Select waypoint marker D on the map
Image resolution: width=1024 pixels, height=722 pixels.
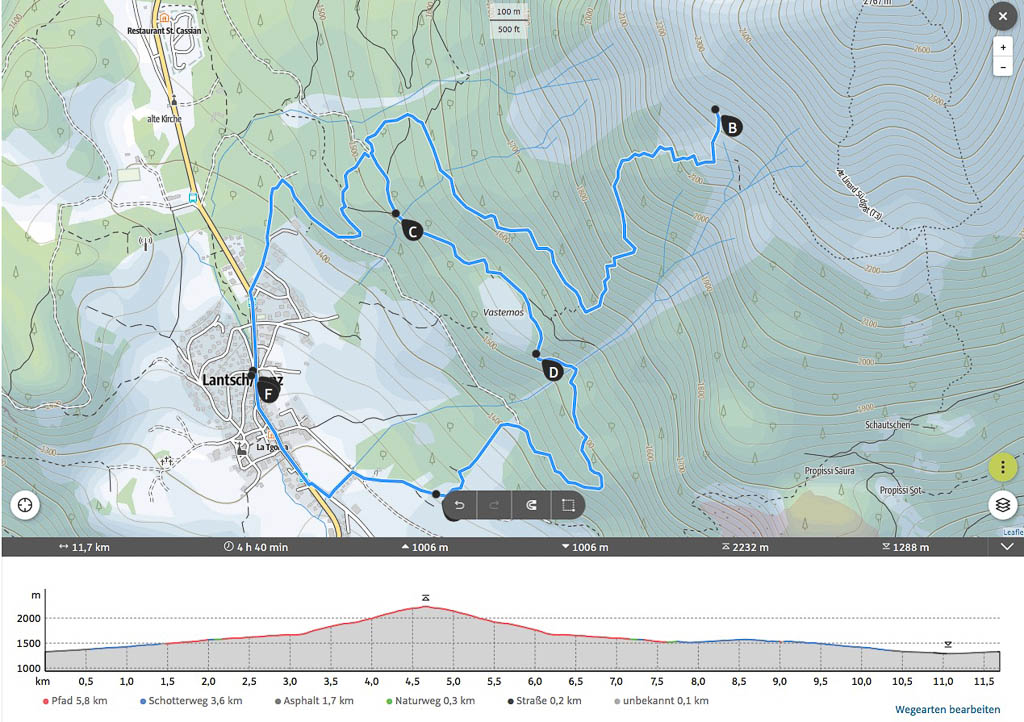pos(552,372)
